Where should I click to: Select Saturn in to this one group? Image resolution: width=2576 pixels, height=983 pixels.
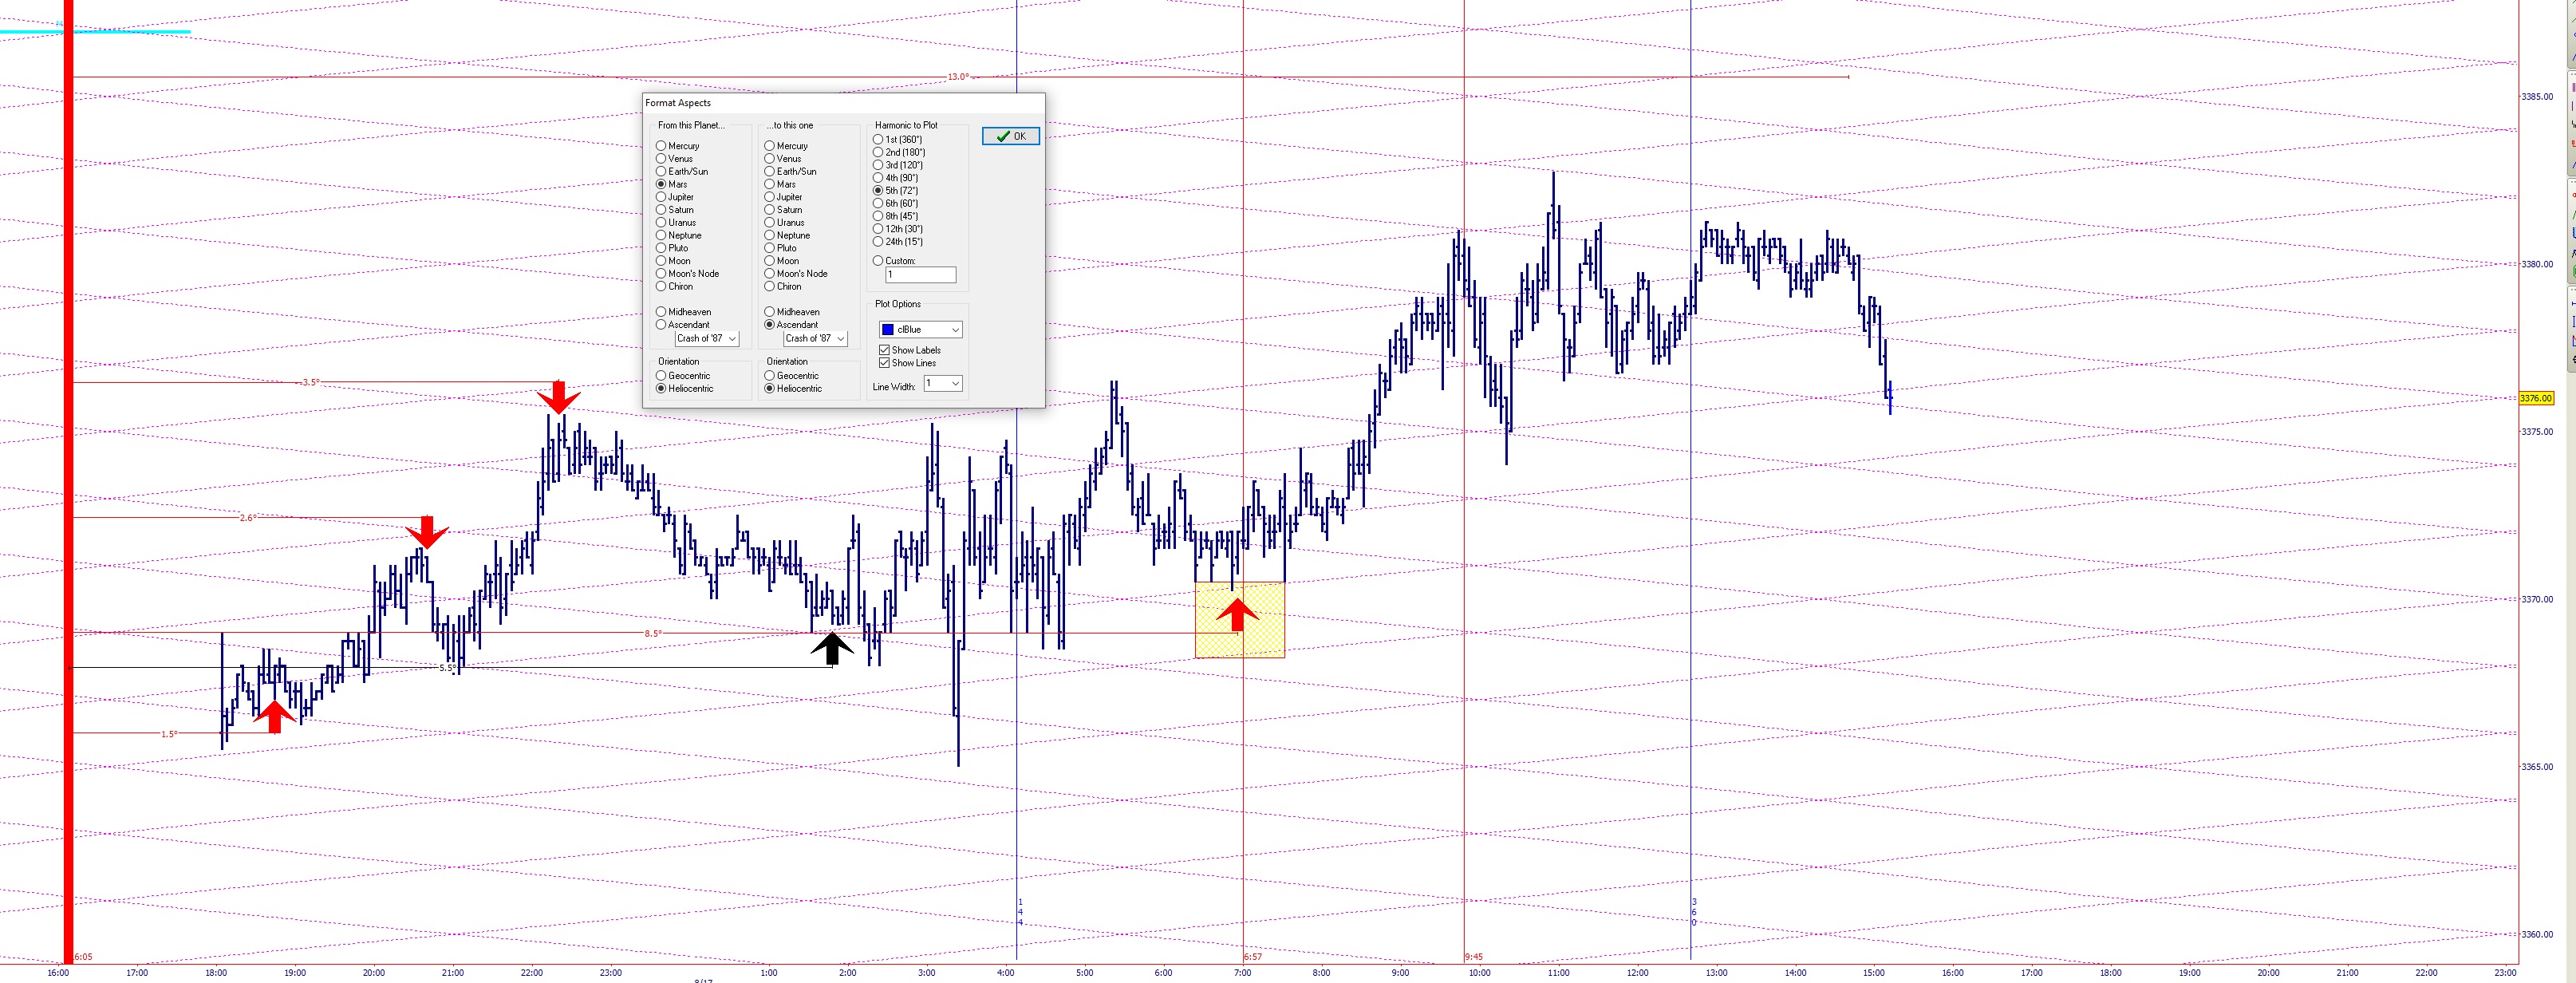pyautogui.click(x=783, y=210)
